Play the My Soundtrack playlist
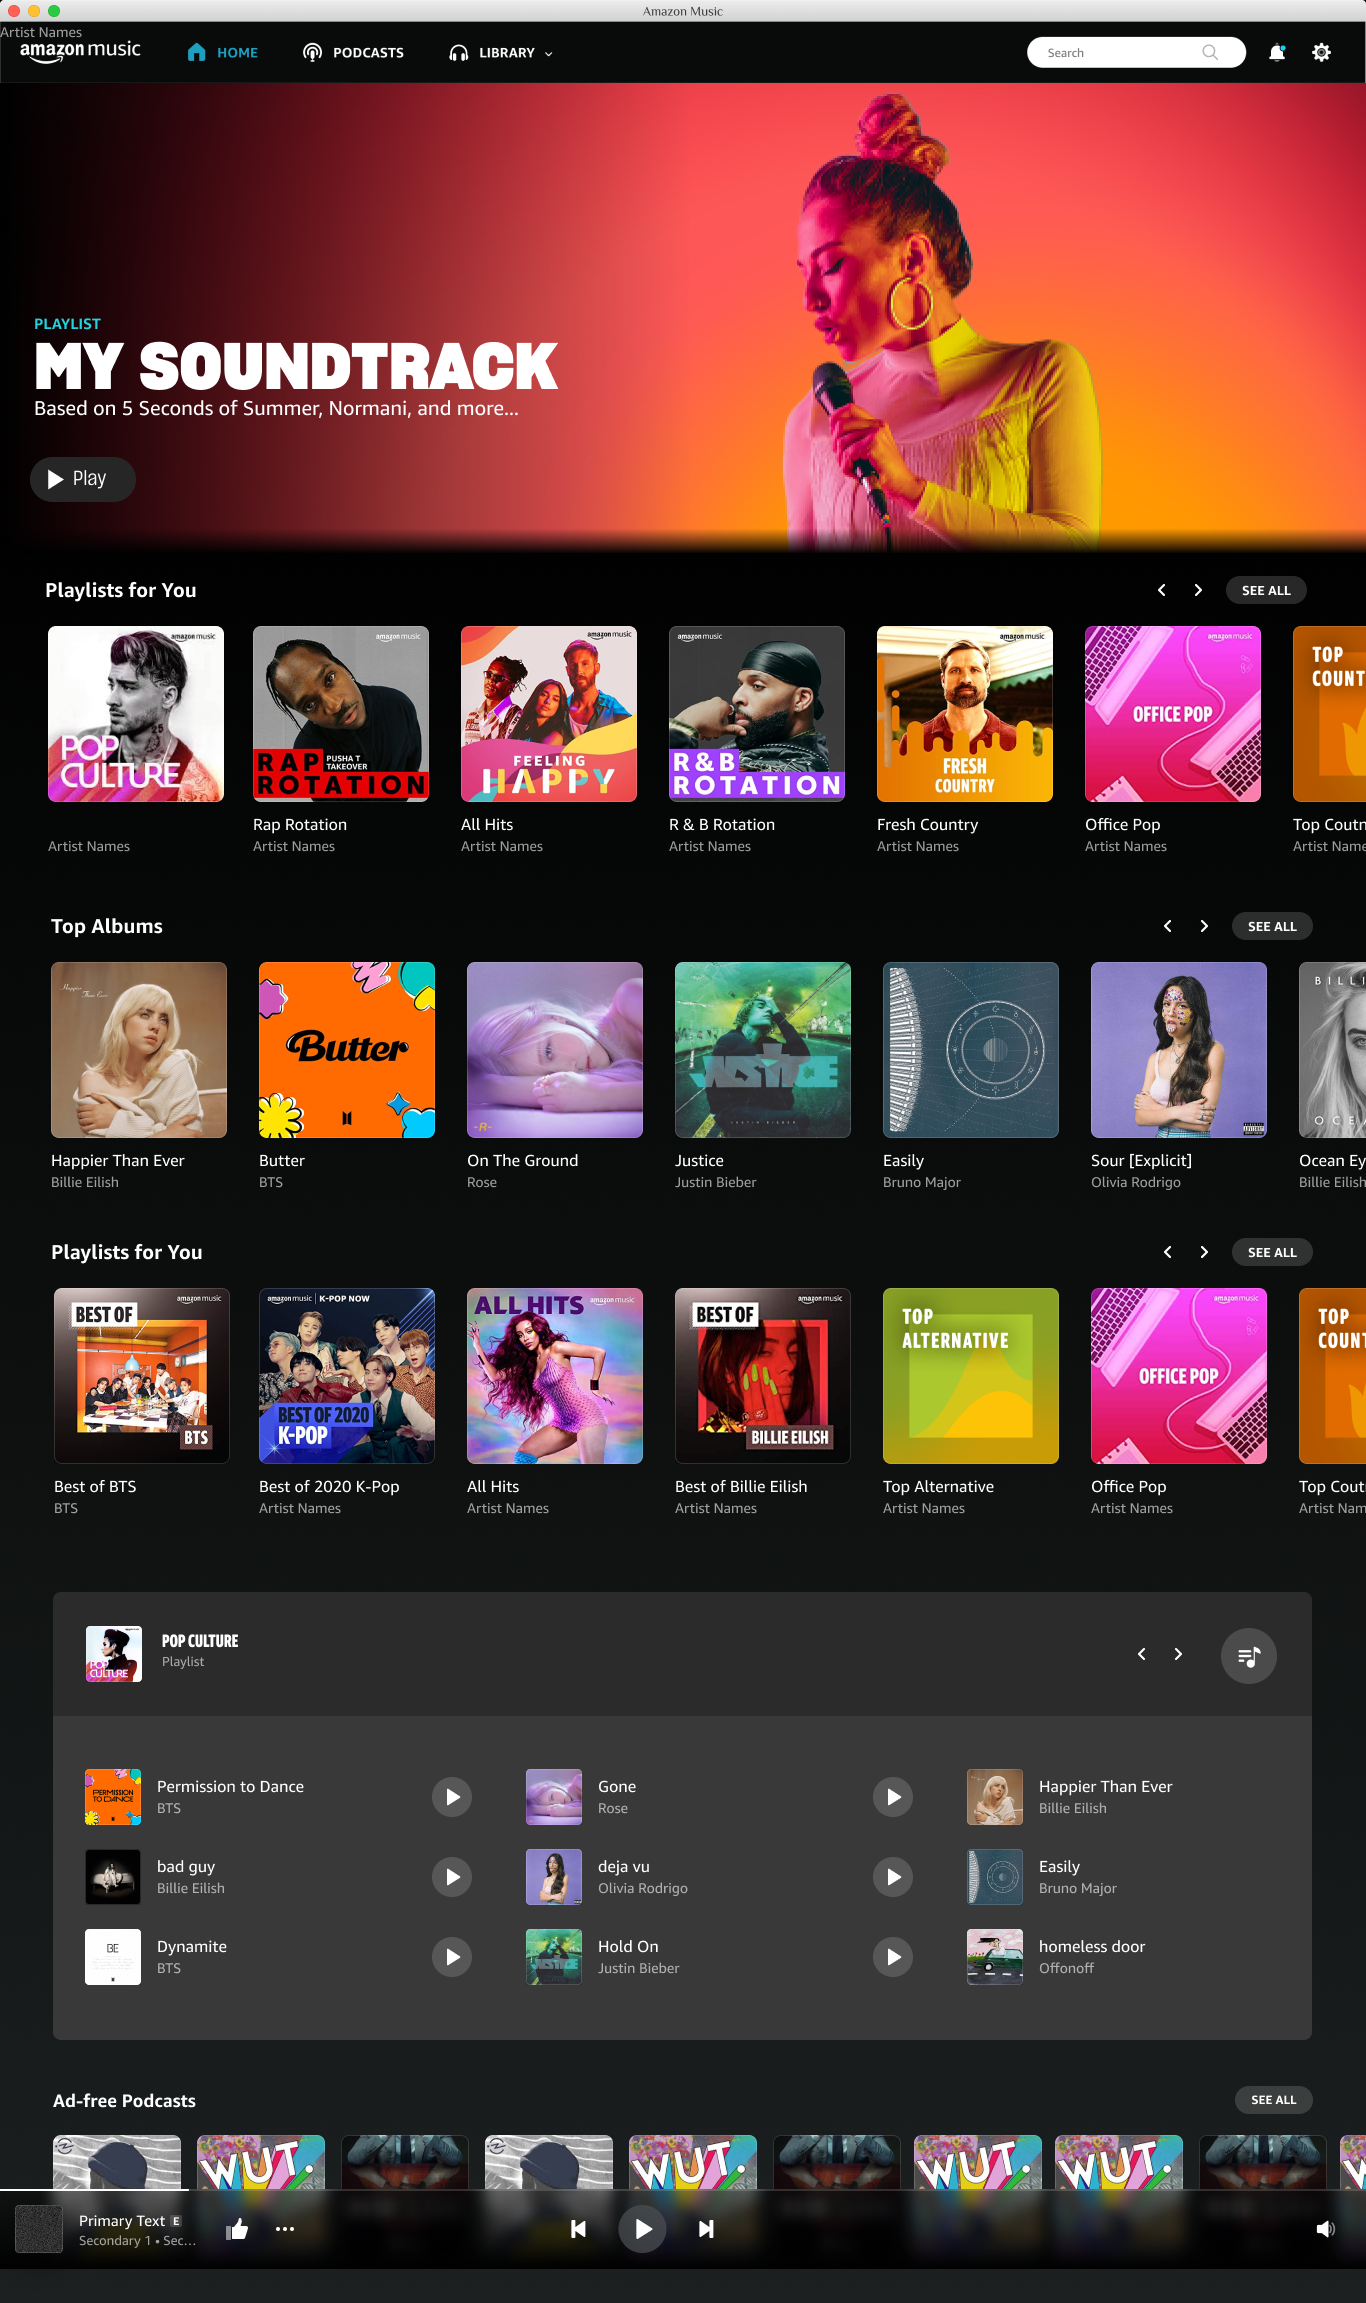The image size is (1366, 2303). pyautogui.click(x=83, y=479)
